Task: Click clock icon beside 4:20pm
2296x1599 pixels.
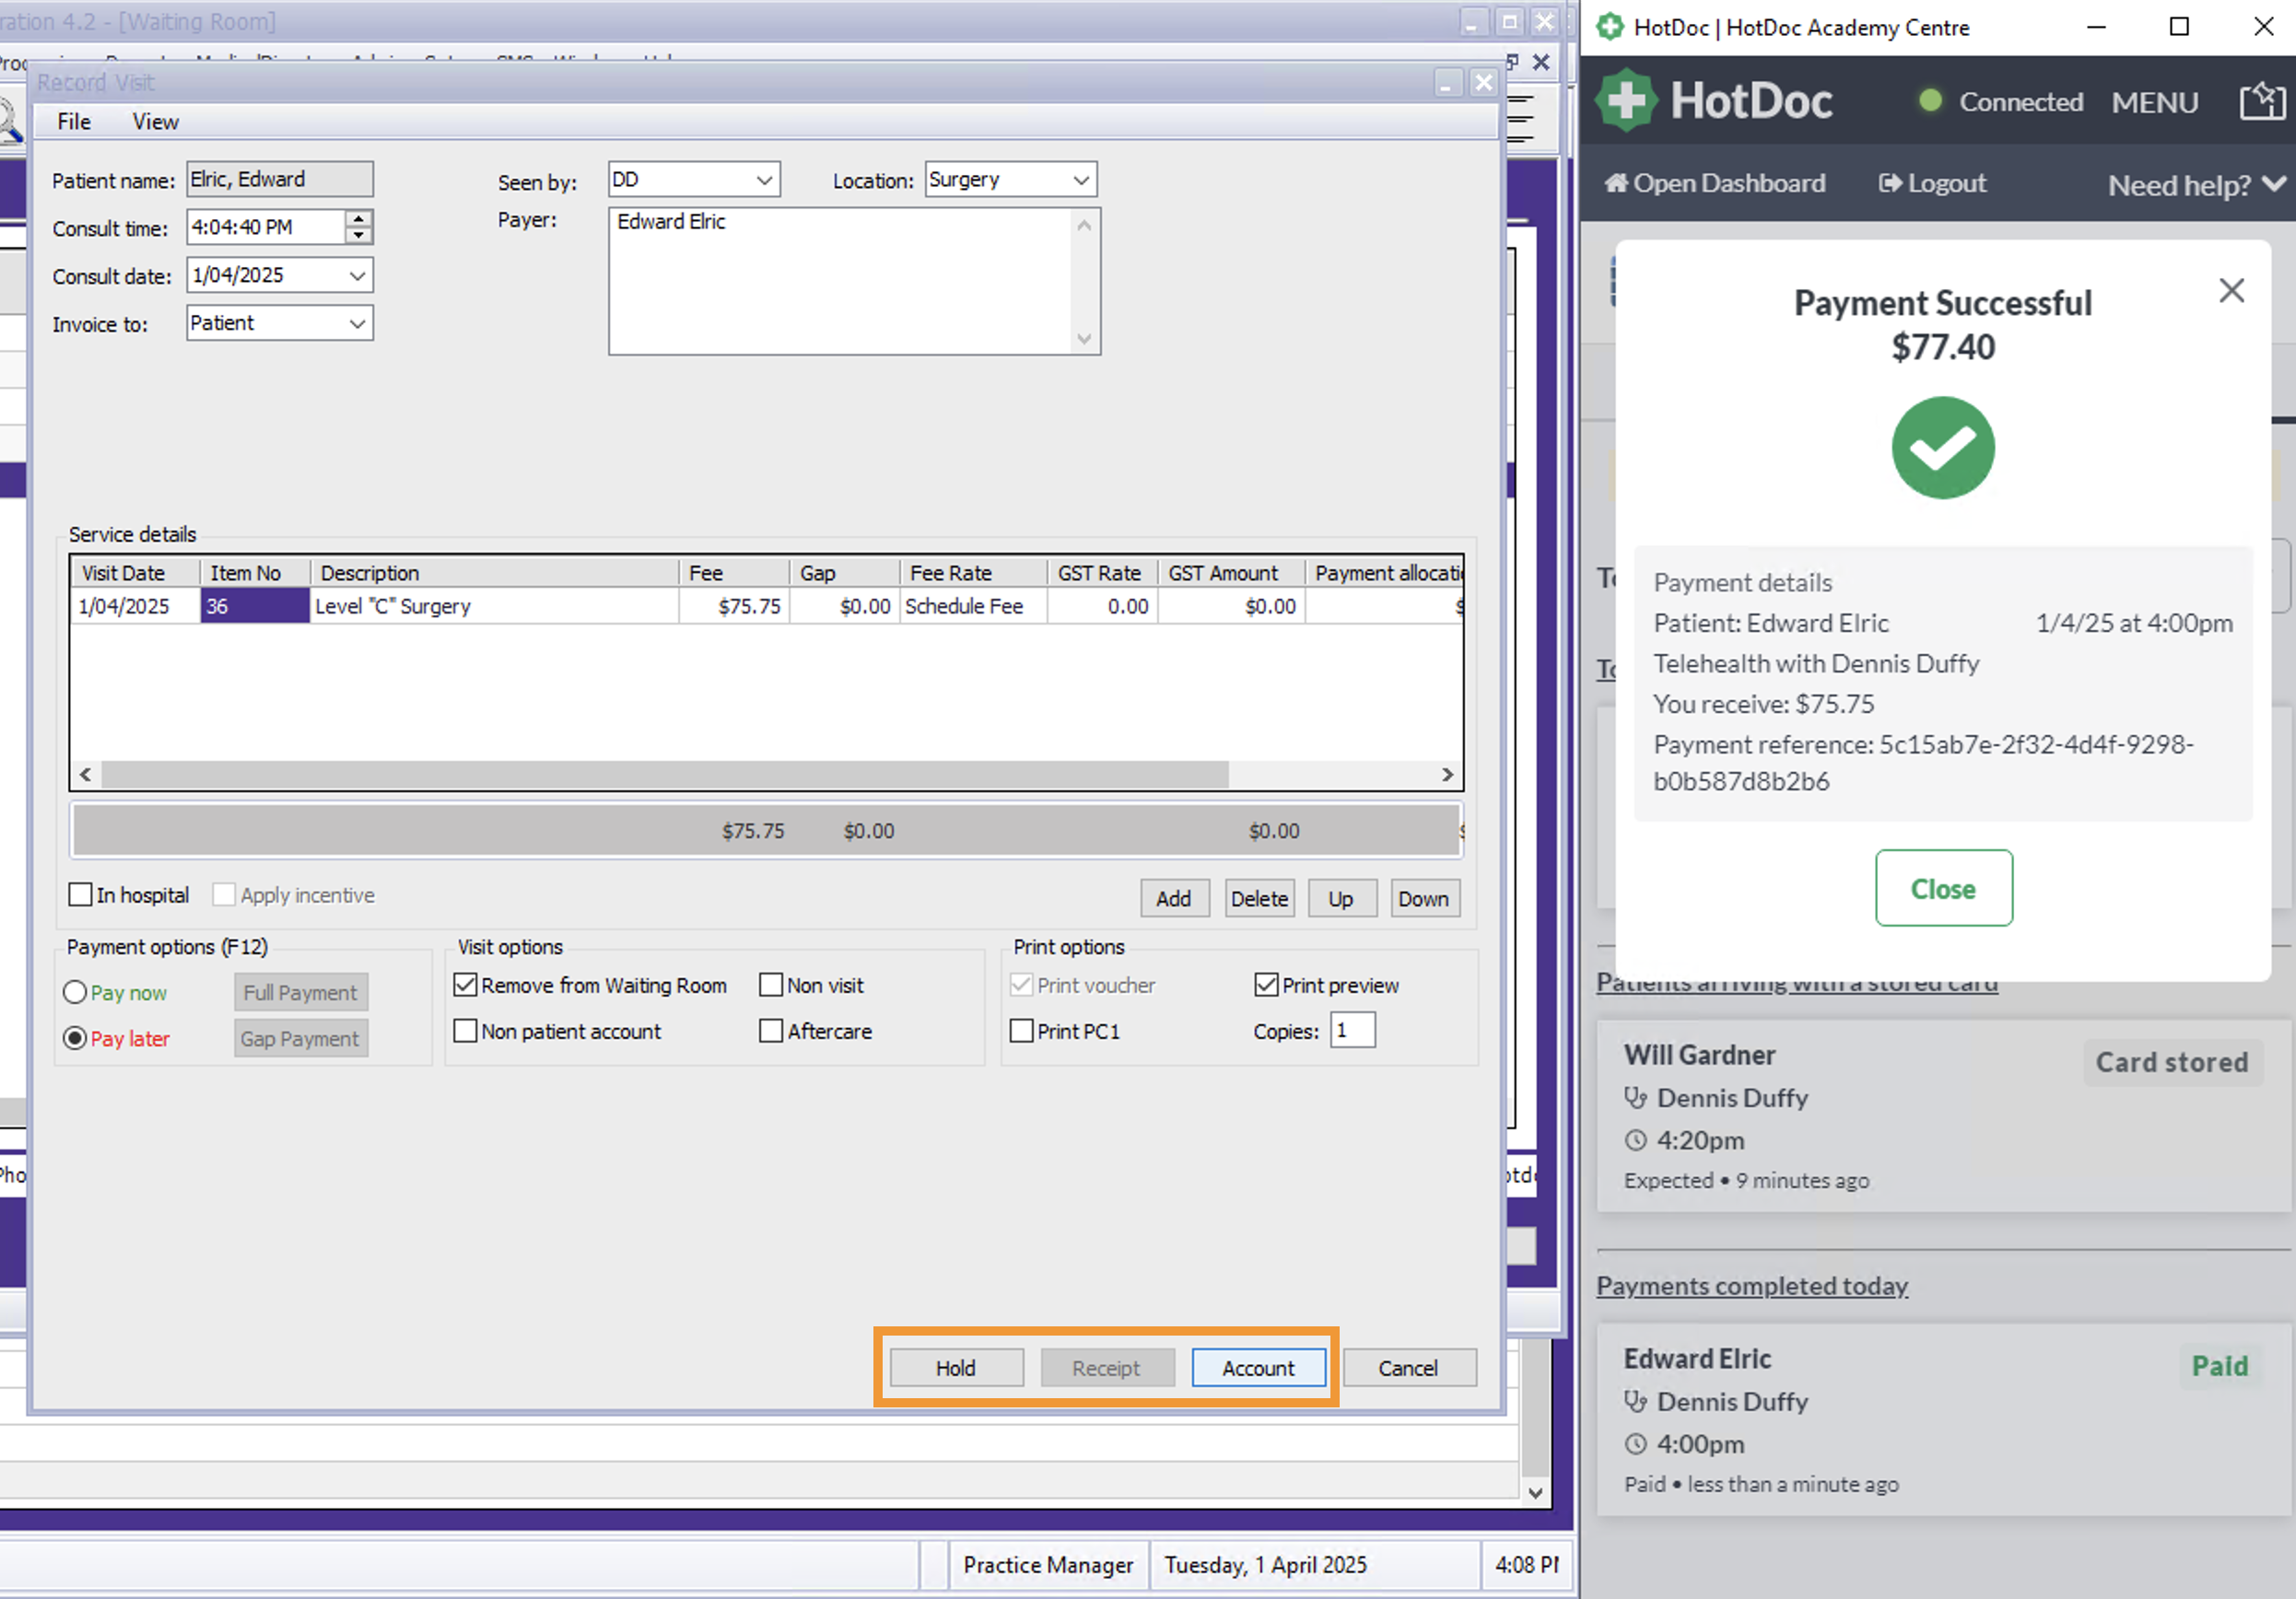Action: pos(1635,1140)
